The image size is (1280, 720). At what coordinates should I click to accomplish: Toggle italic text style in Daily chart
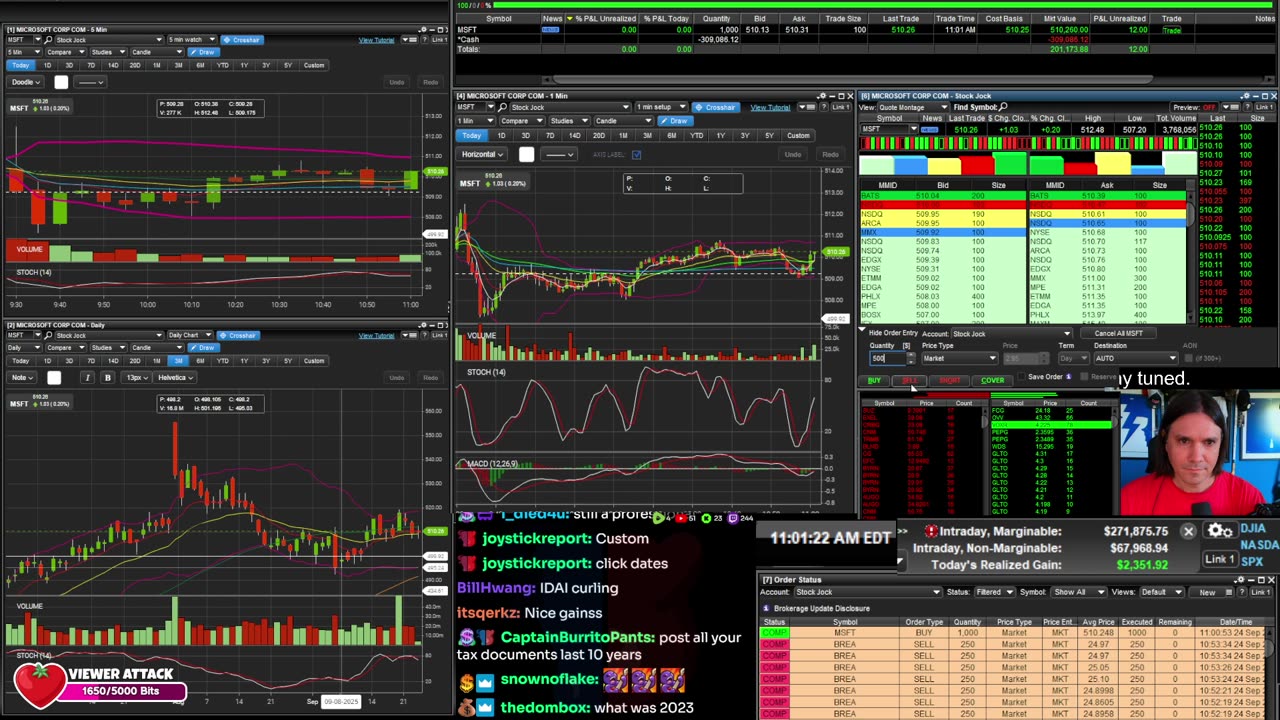pyautogui.click(x=87, y=378)
